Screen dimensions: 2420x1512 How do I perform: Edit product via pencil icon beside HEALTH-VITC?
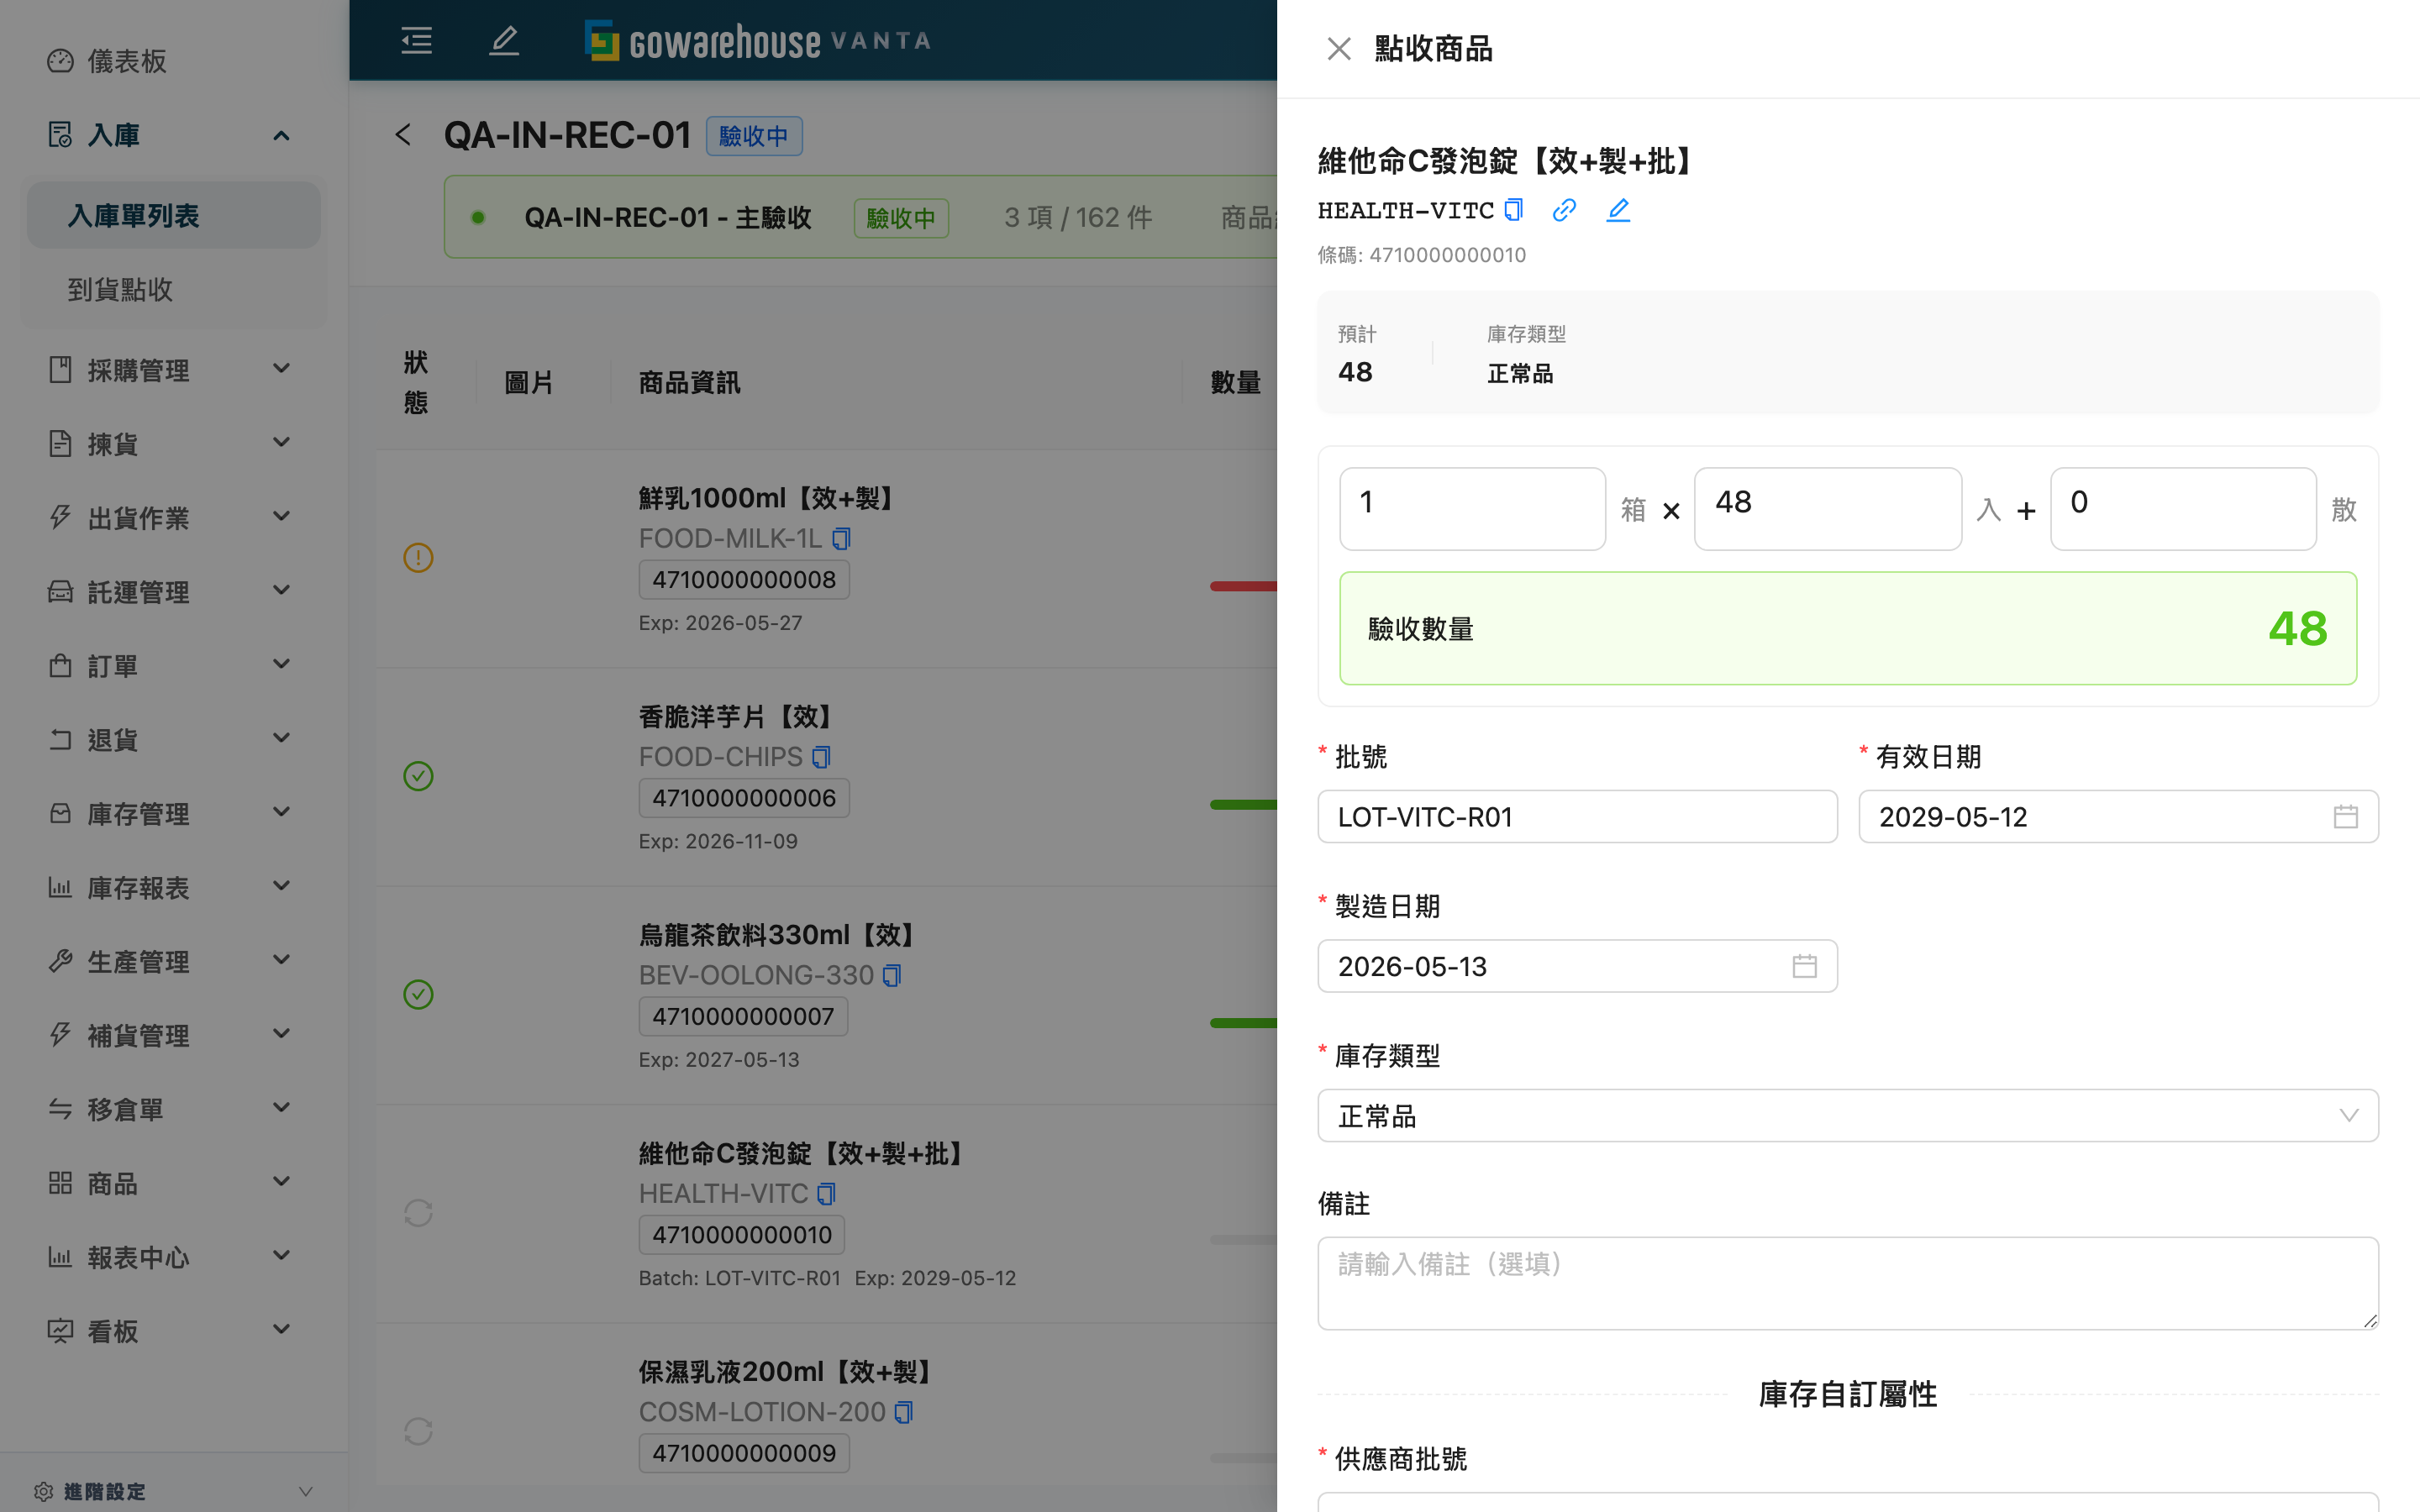[1618, 210]
